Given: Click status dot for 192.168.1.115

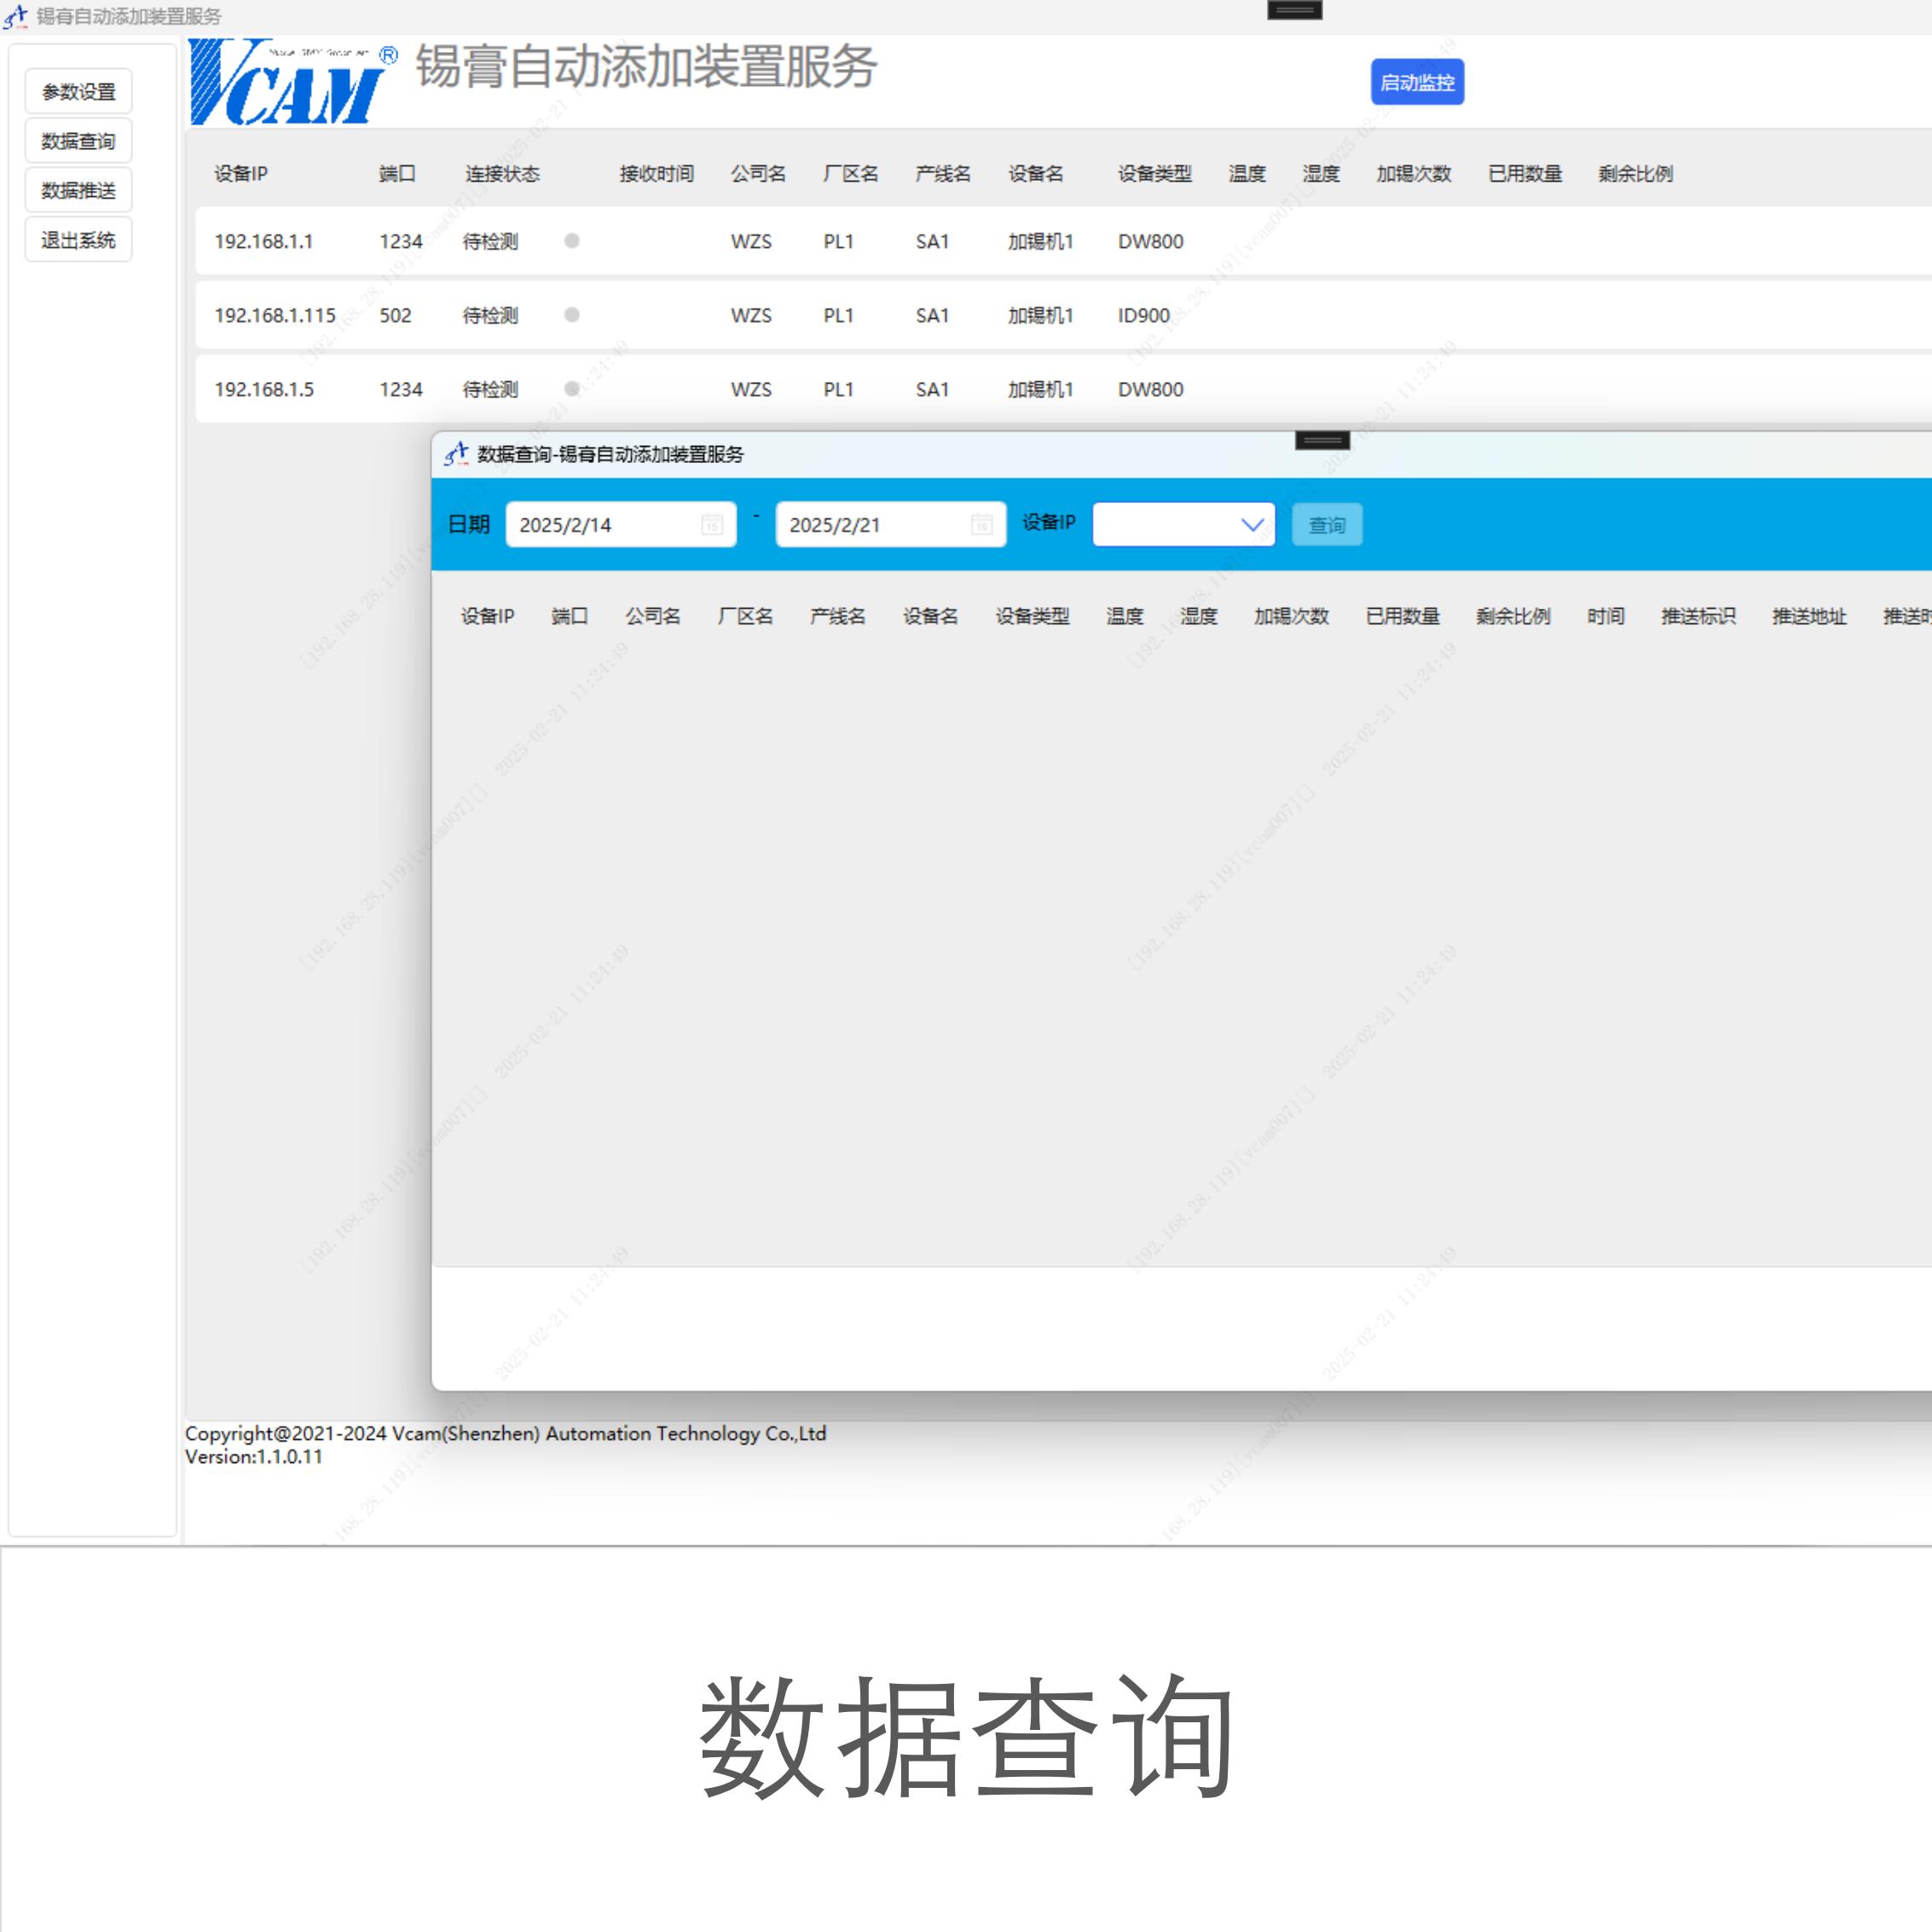Looking at the screenshot, I should [572, 315].
